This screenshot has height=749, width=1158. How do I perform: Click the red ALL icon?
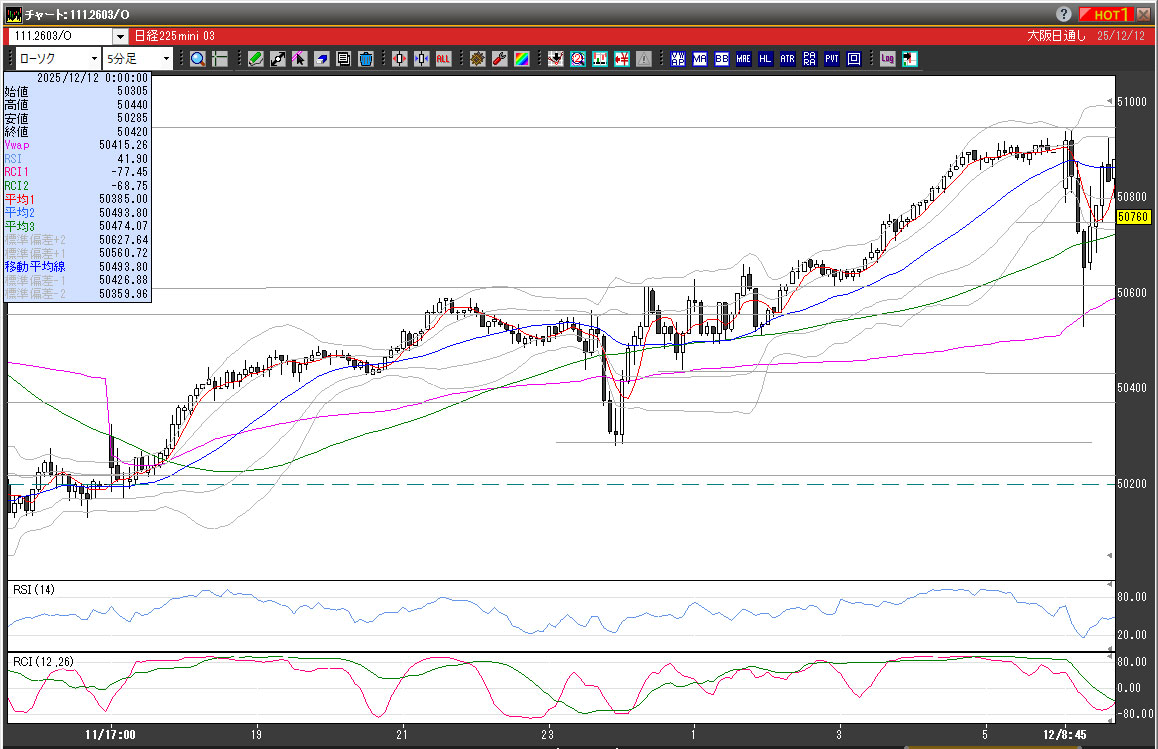tap(443, 59)
